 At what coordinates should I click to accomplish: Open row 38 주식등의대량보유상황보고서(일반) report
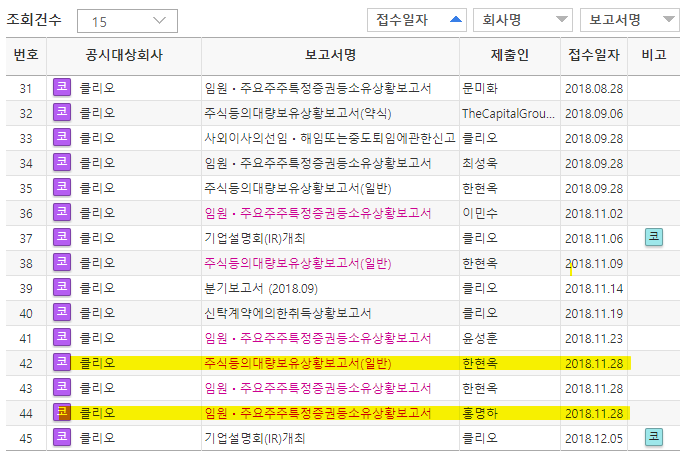coord(298,263)
